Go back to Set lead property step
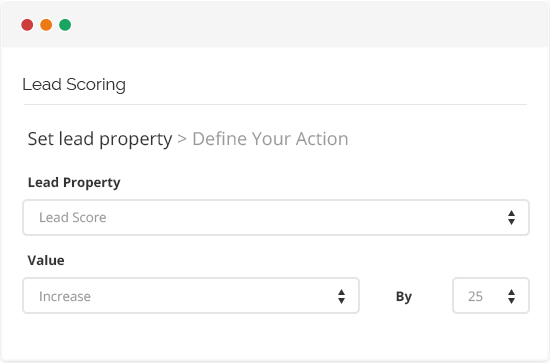This screenshot has height=363, width=550. 100,139
